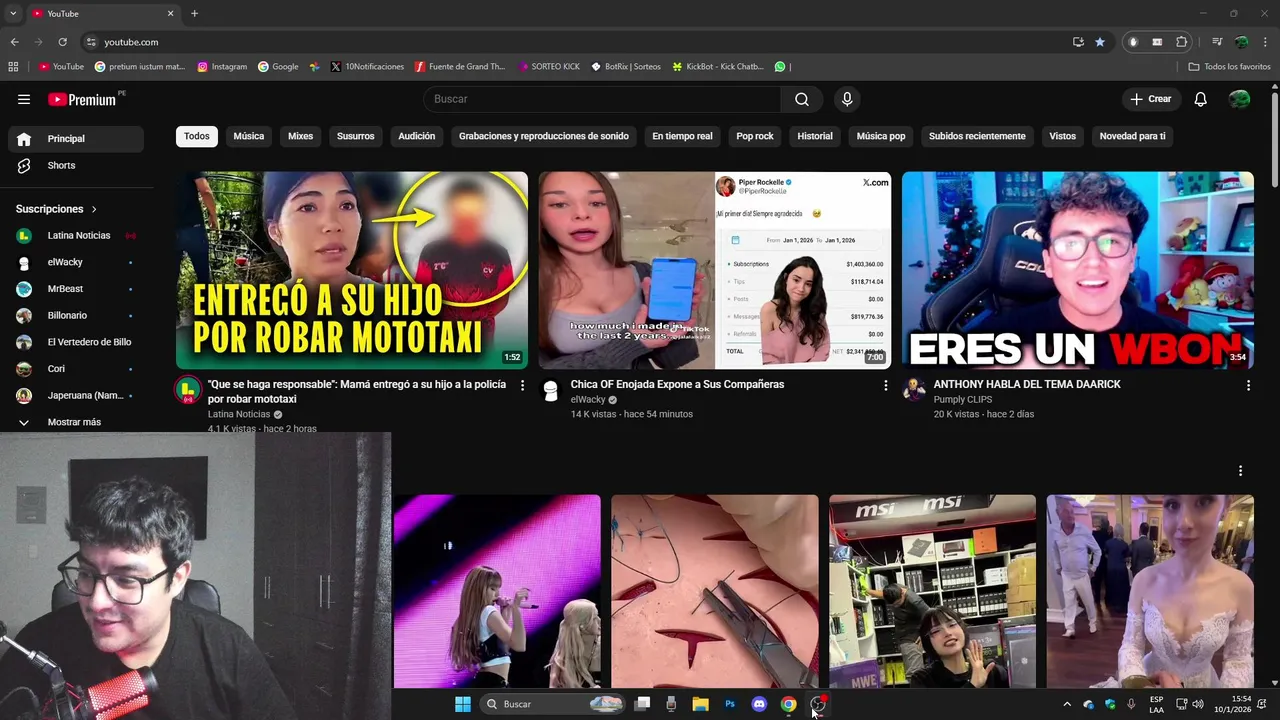Open the YouTube account avatar menu
This screenshot has height=720, width=1280.
(x=1239, y=99)
